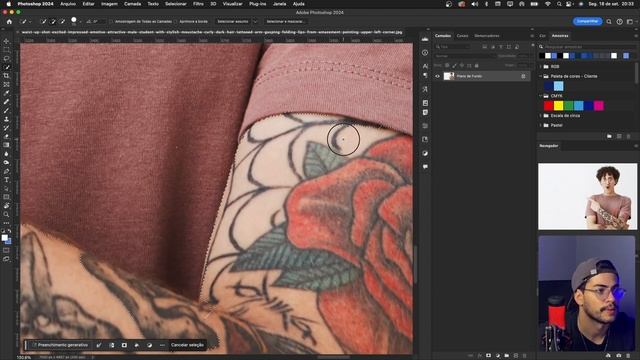Image resolution: width=640 pixels, height=360 pixels.
Task: Toggle Add to Selection mode in options bar
Action: tap(53, 22)
